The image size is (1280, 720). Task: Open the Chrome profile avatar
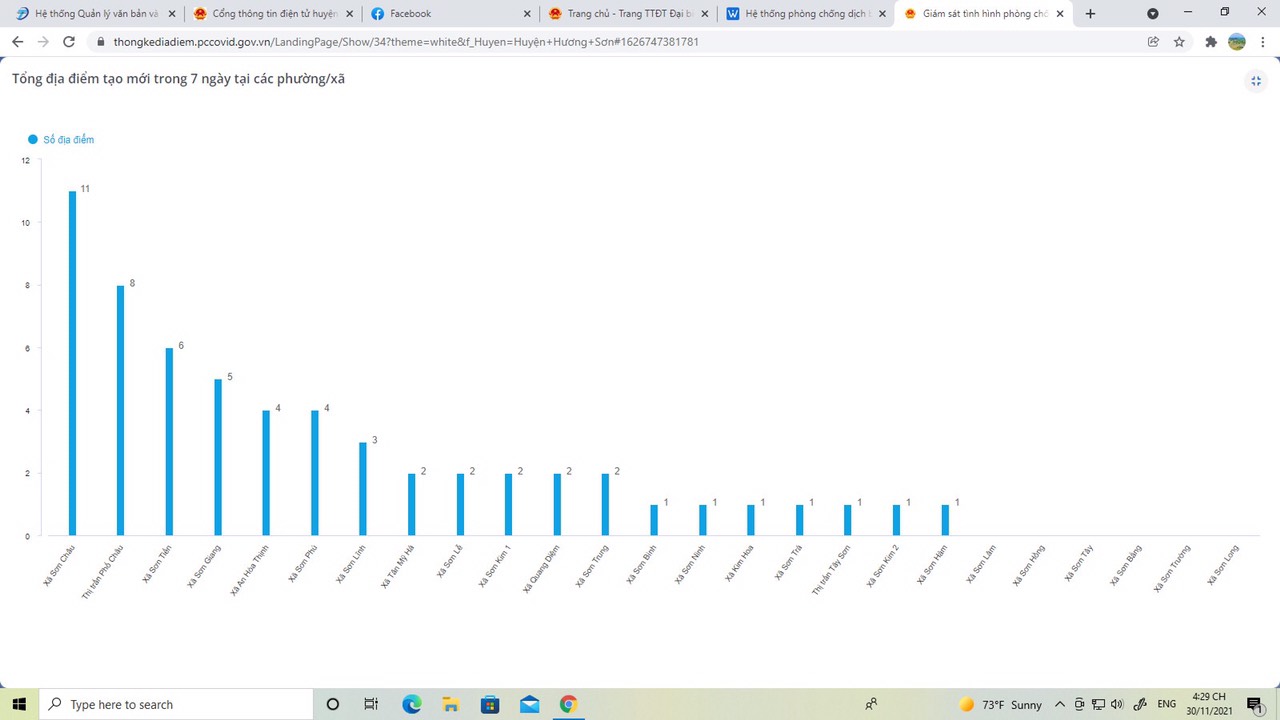(x=1237, y=42)
